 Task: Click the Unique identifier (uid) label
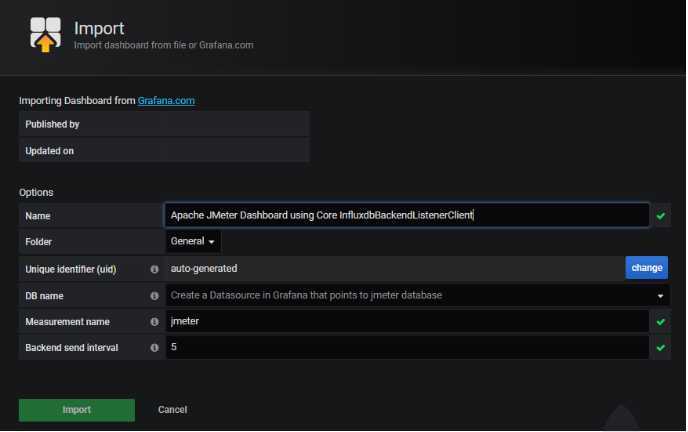(71, 269)
